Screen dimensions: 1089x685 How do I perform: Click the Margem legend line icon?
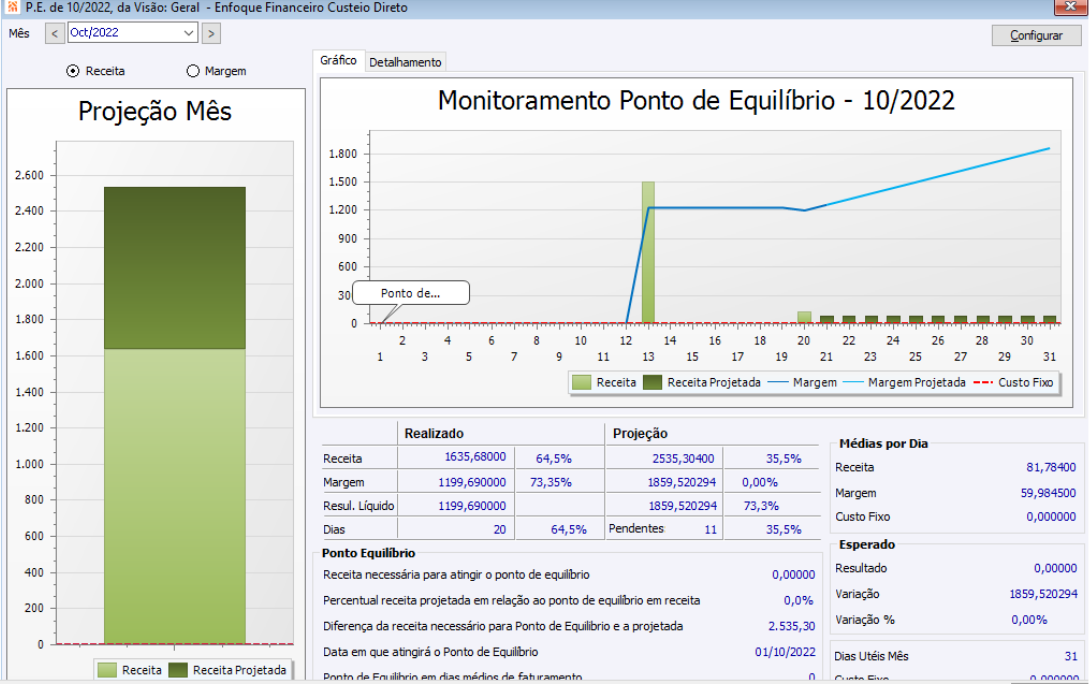pyautogui.click(x=779, y=383)
